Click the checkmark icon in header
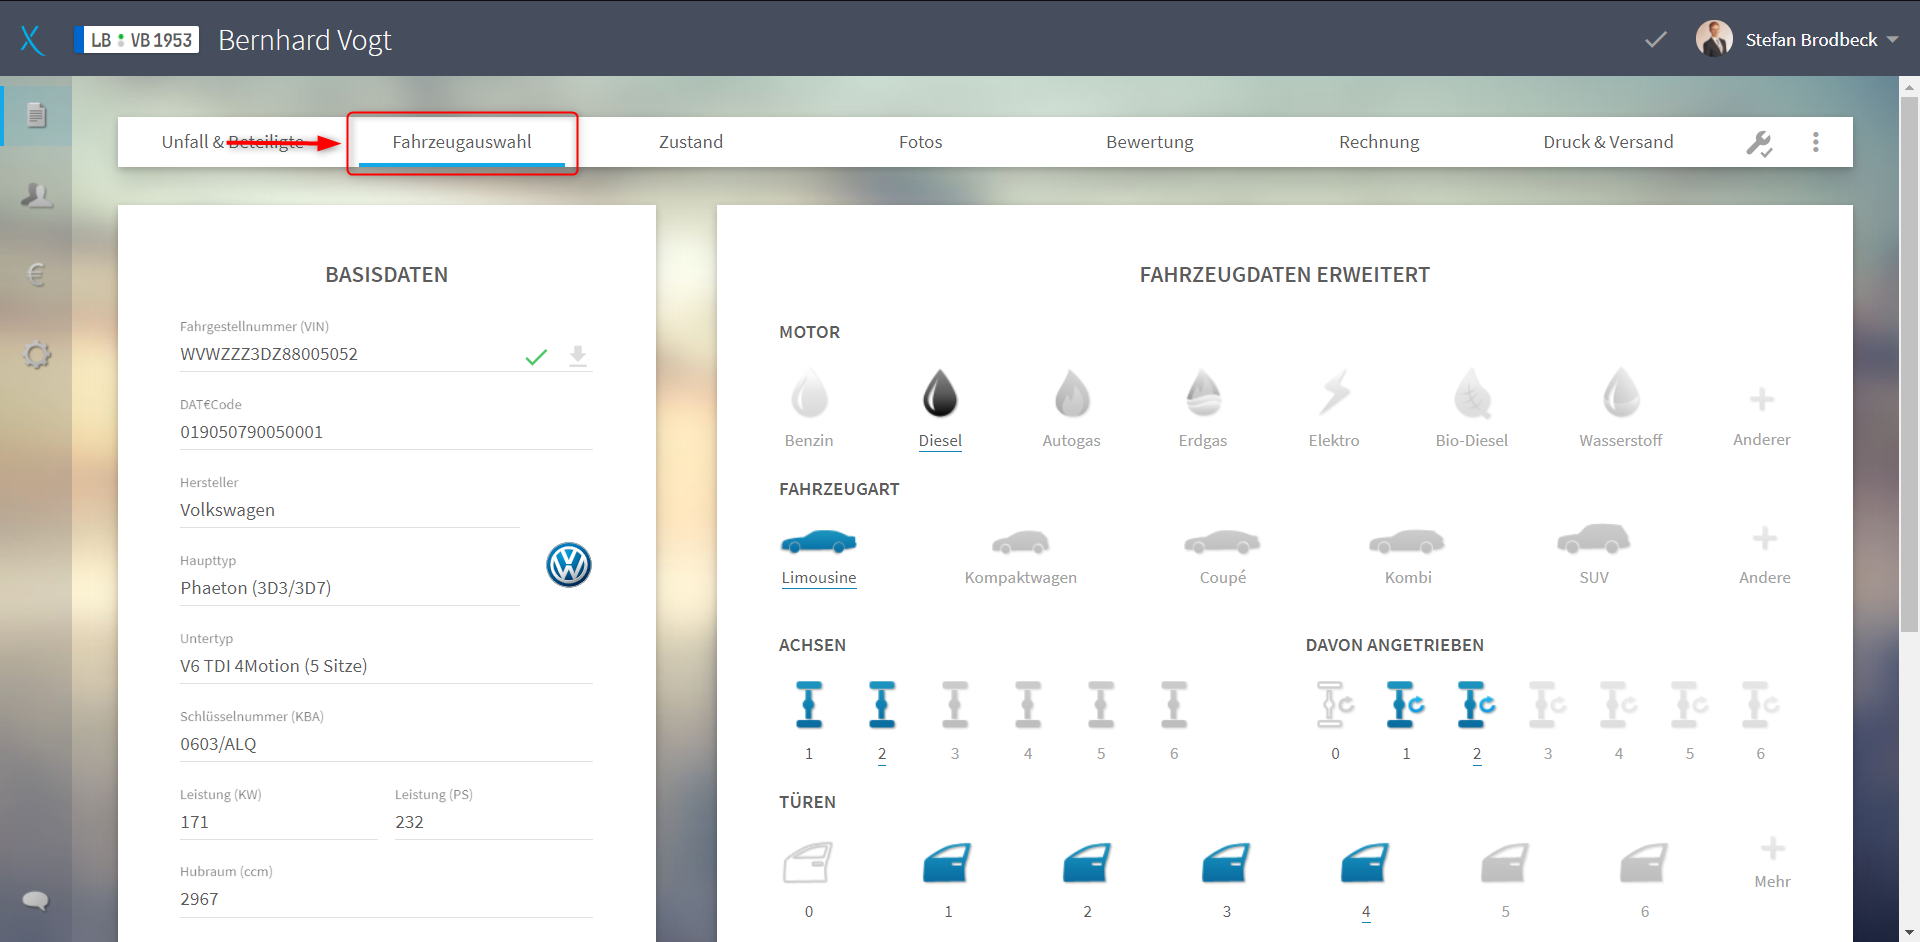The height and width of the screenshot is (942, 1920). [x=1656, y=40]
